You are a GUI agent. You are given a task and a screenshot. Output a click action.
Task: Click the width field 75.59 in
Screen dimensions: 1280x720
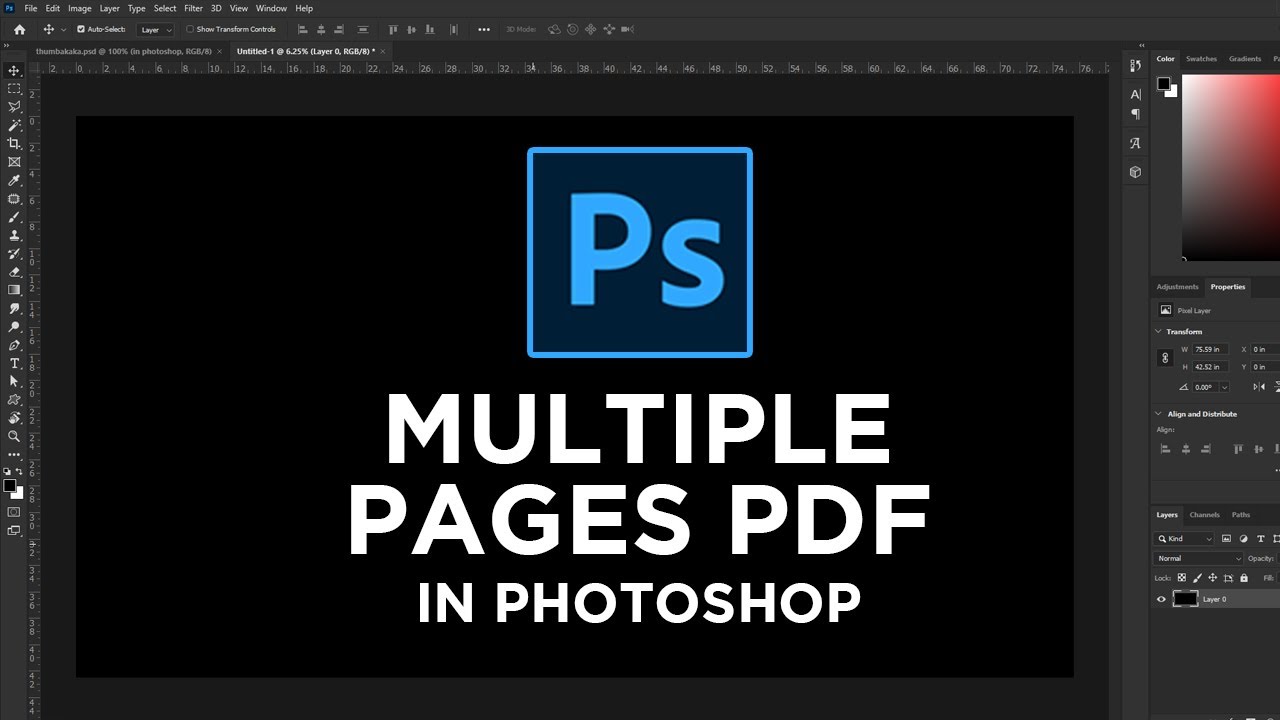1210,349
